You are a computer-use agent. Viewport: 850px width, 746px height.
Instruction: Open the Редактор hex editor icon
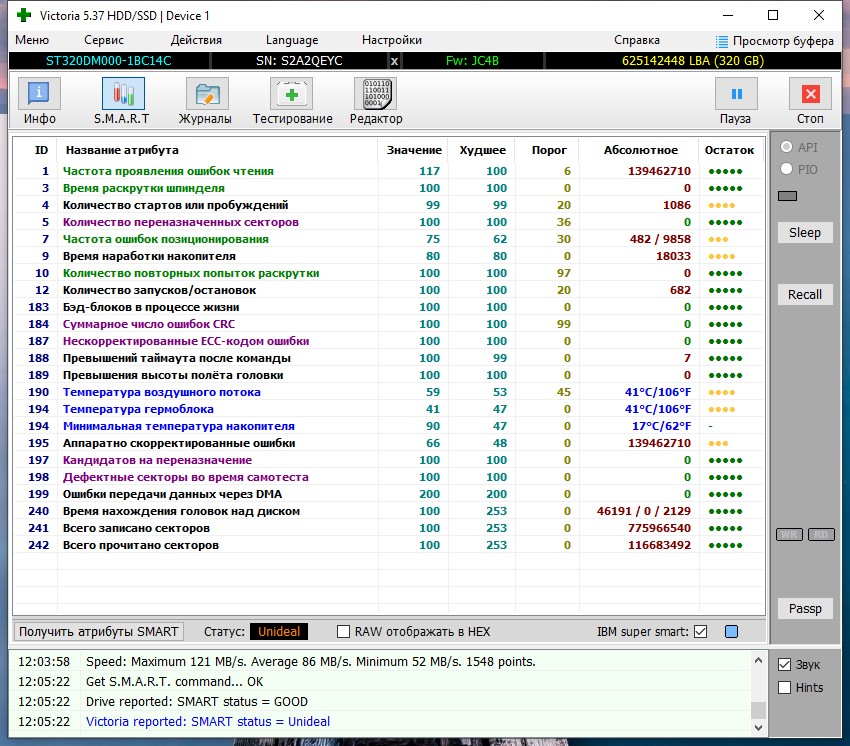[376, 93]
